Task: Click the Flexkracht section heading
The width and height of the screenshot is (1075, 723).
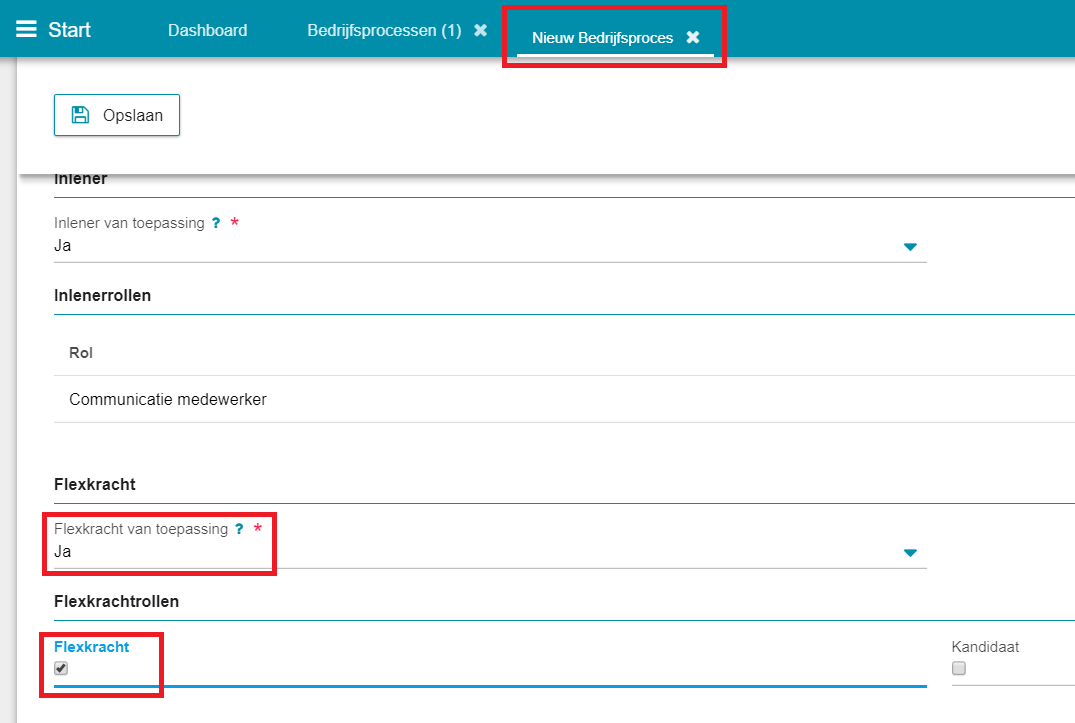Action: (x=95, y=485)
